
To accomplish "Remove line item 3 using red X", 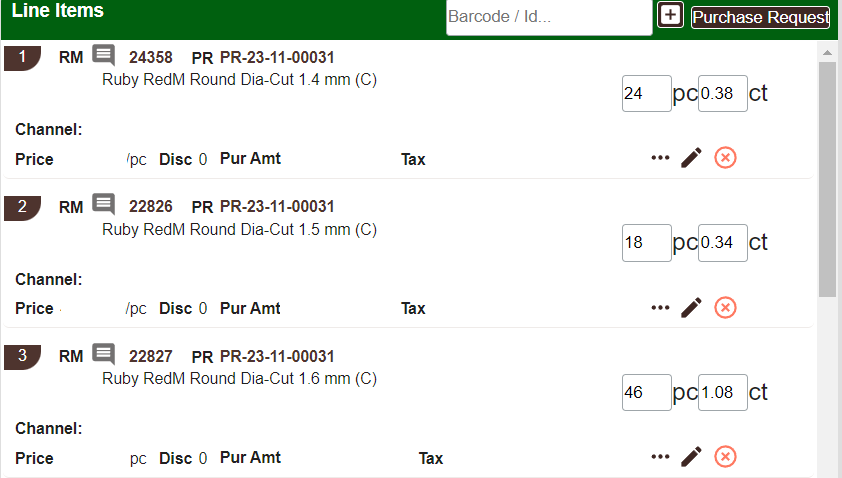I will tap(726, 457).
